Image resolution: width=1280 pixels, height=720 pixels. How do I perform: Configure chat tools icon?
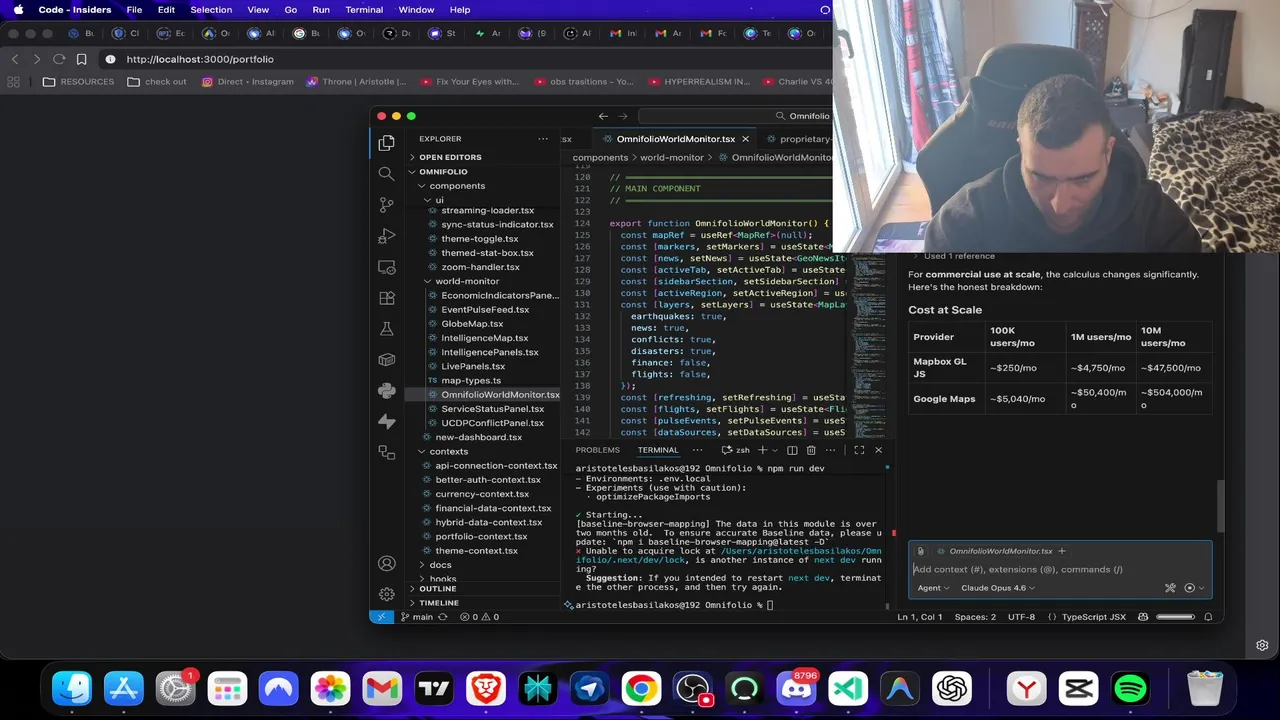tap(1170, 588)
